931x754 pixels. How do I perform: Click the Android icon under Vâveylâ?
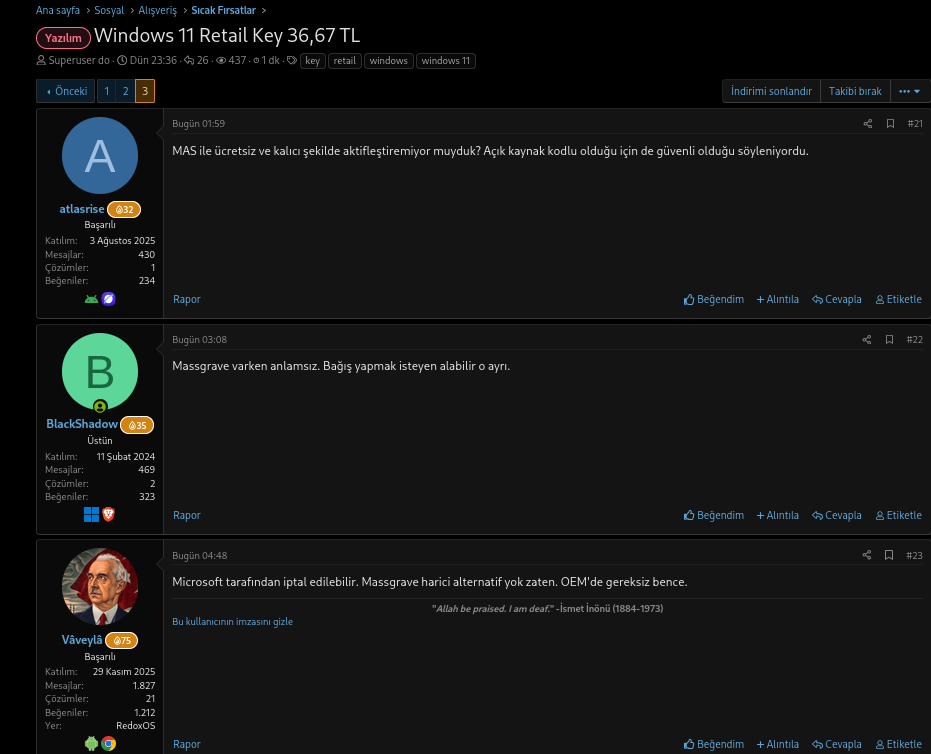pyautogui.click(x=91, y=743)
